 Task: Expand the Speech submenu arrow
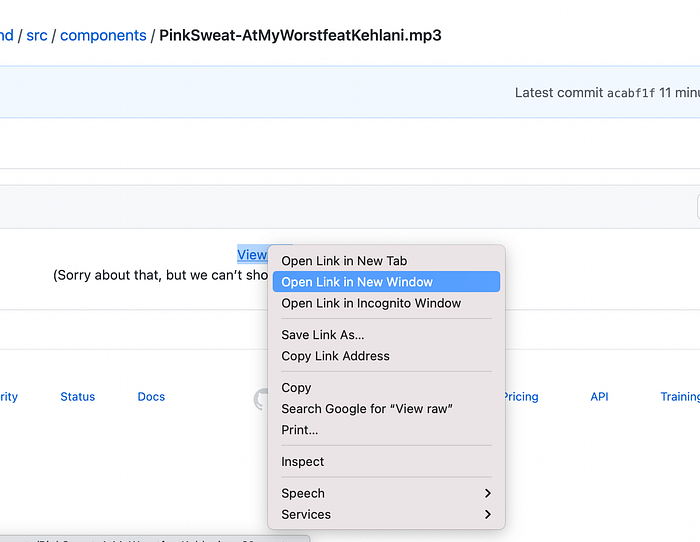click(488, 493)
